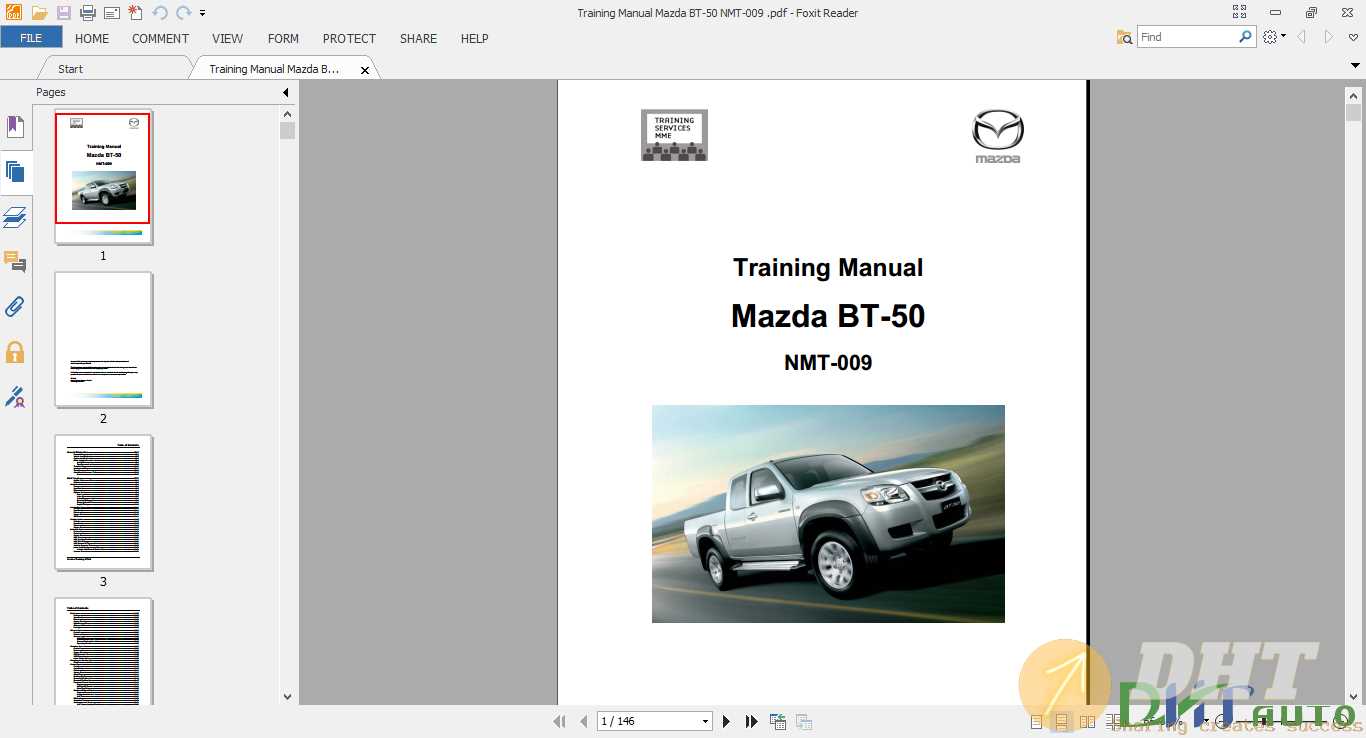Open the search settings gear icon
Screen dimensions: 1366x738
click(x=1270, y=37)
